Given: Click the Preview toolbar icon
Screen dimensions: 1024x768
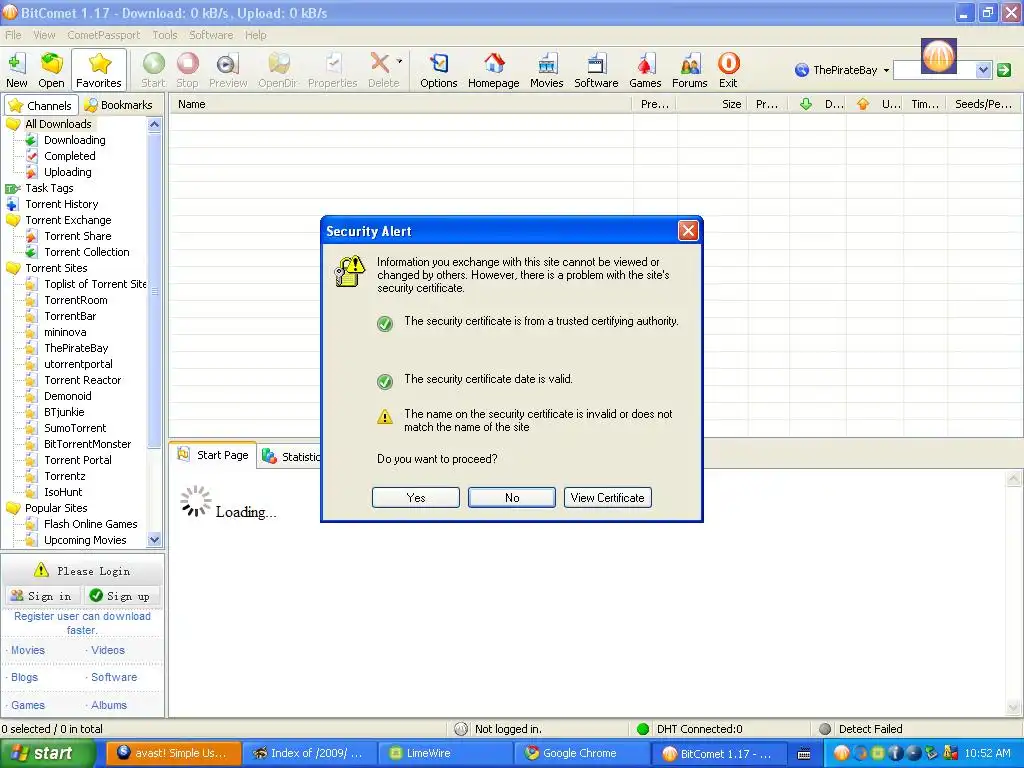Looking at the screenshot, I should (x=228, y=70).
